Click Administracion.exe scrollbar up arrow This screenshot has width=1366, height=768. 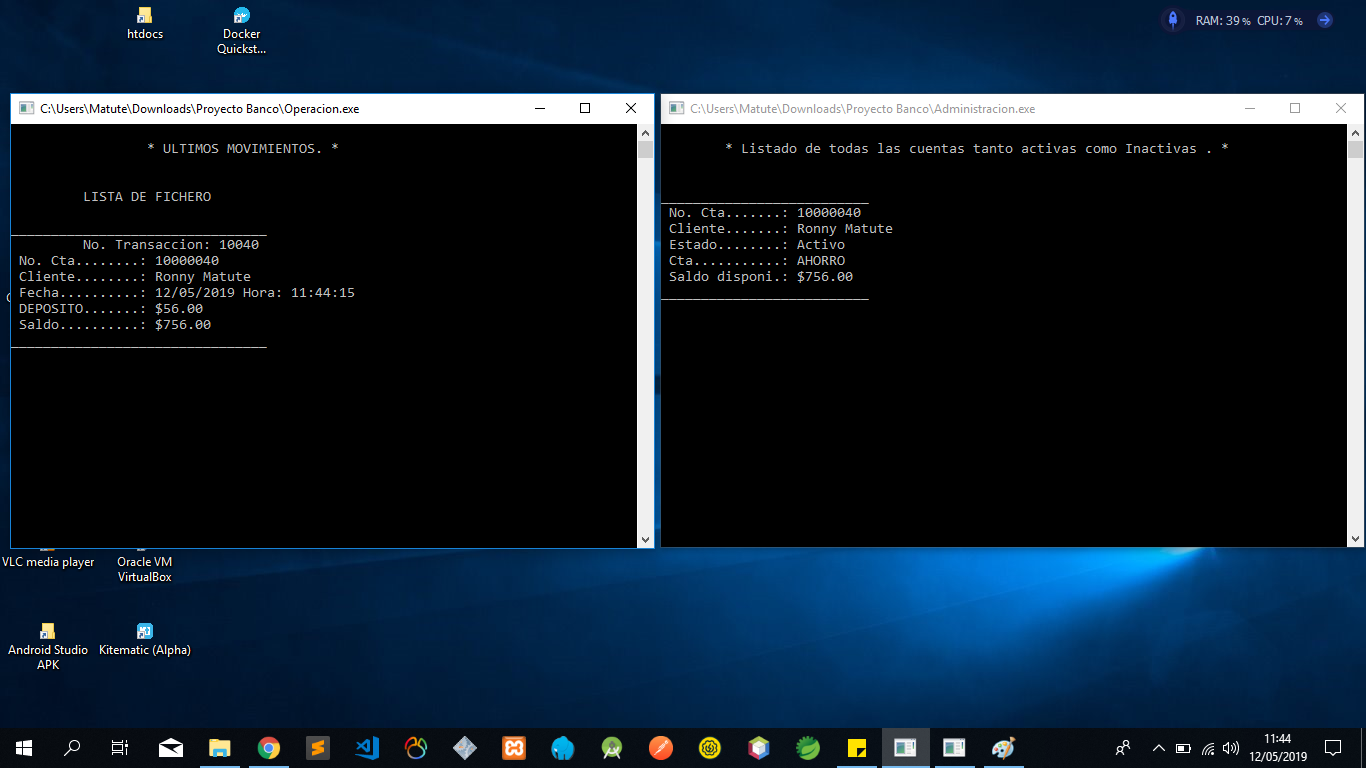pos(1356,132)
